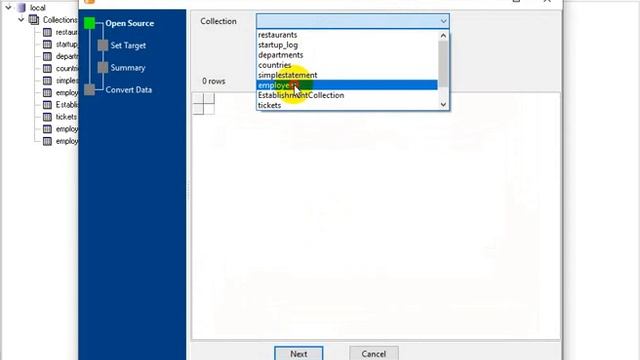The height and width of the screenshot is (360, 640).
Task: Click the green Open Source step indicator
Action: (89, 23)
